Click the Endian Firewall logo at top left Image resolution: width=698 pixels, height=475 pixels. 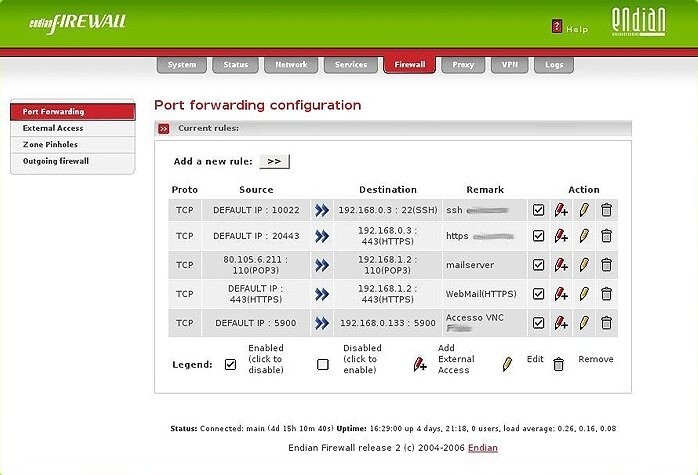tap(78, 23)
